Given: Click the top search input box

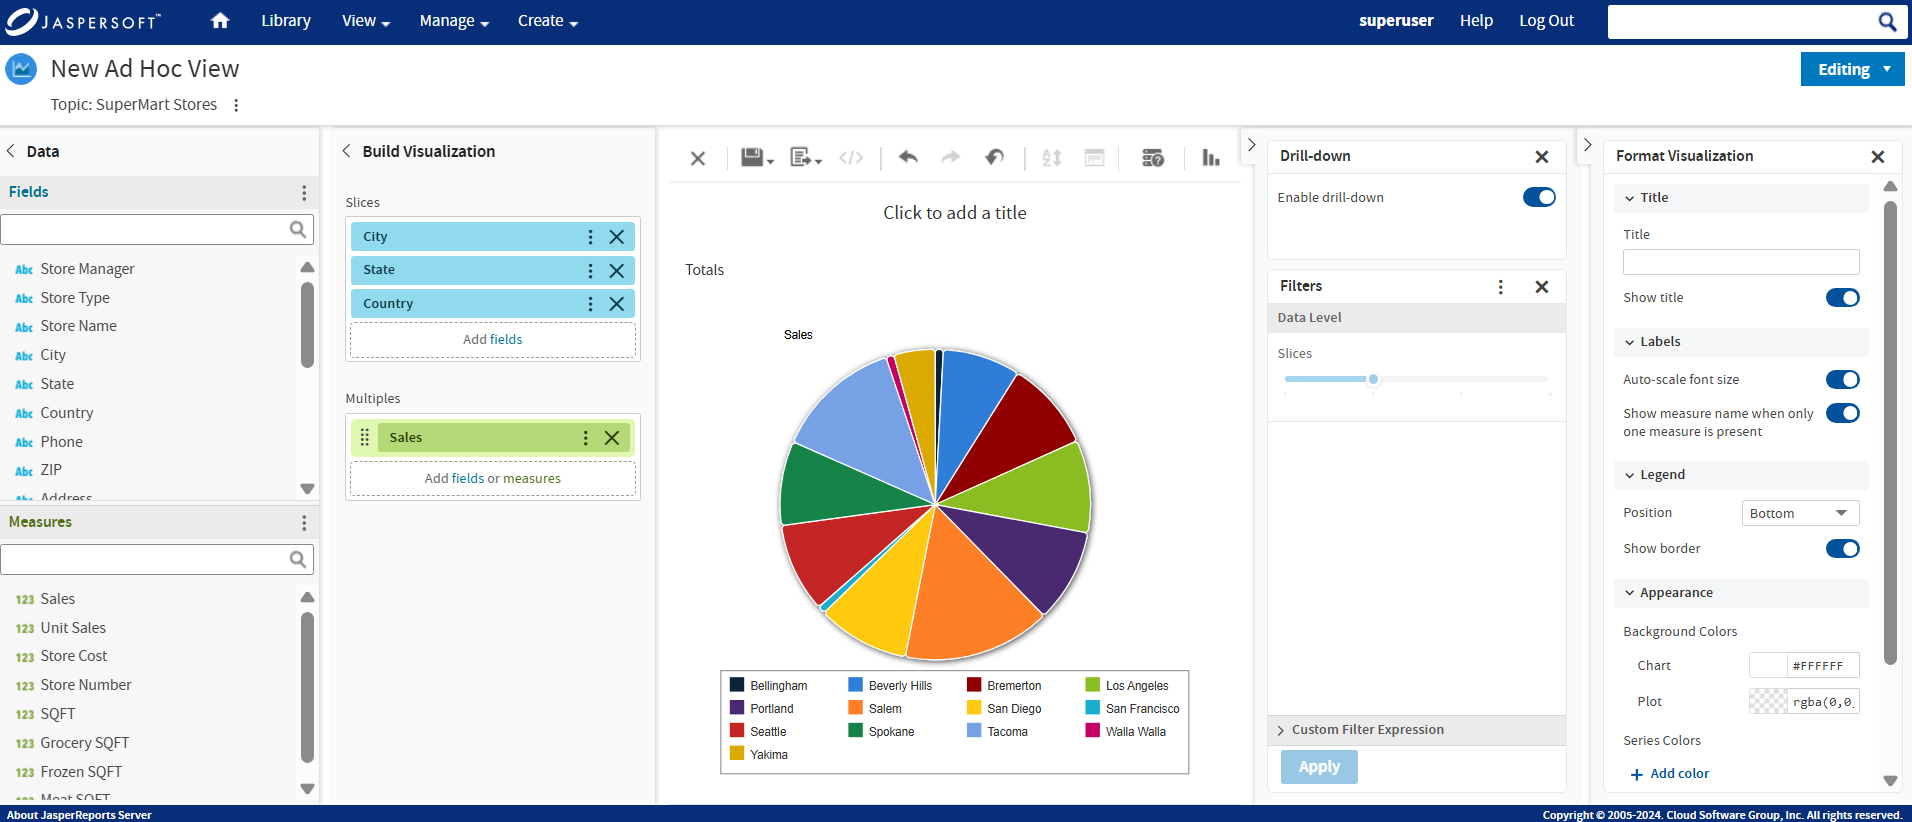Looking at the screenshot, I should [1743, 21].
